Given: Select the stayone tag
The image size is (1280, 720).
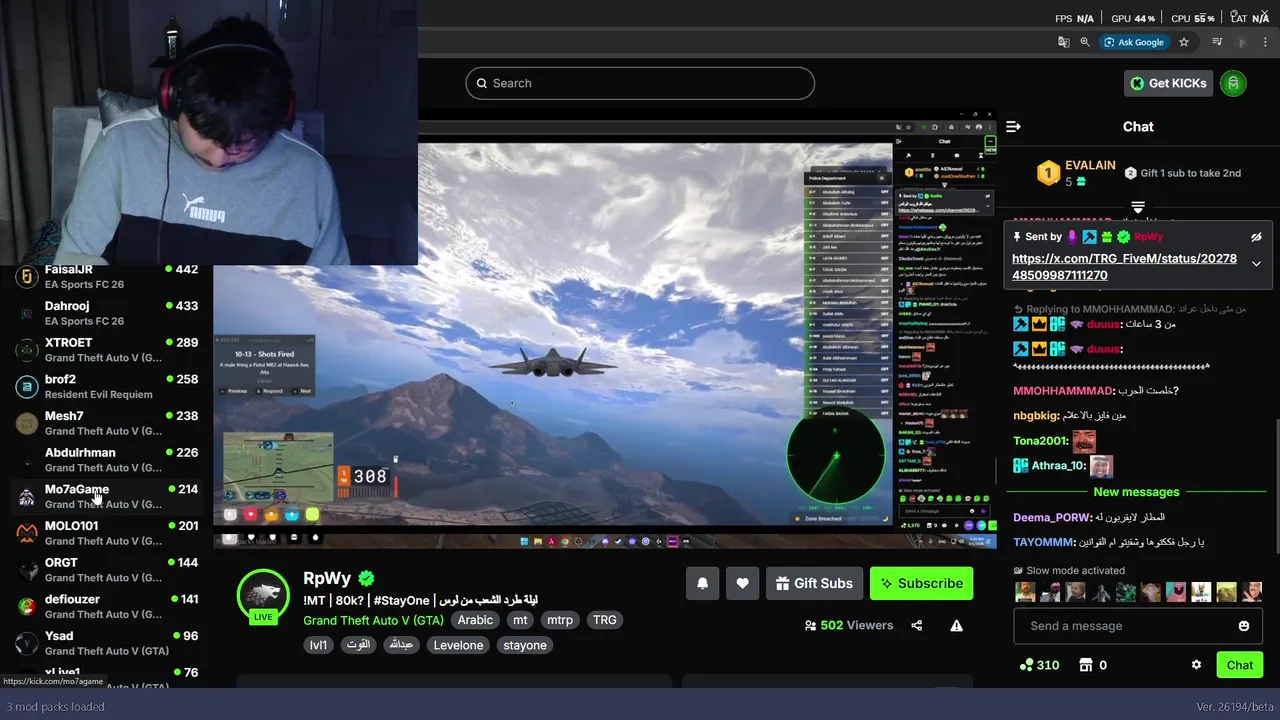Looking at the screenshot, I should coord(525,645).
